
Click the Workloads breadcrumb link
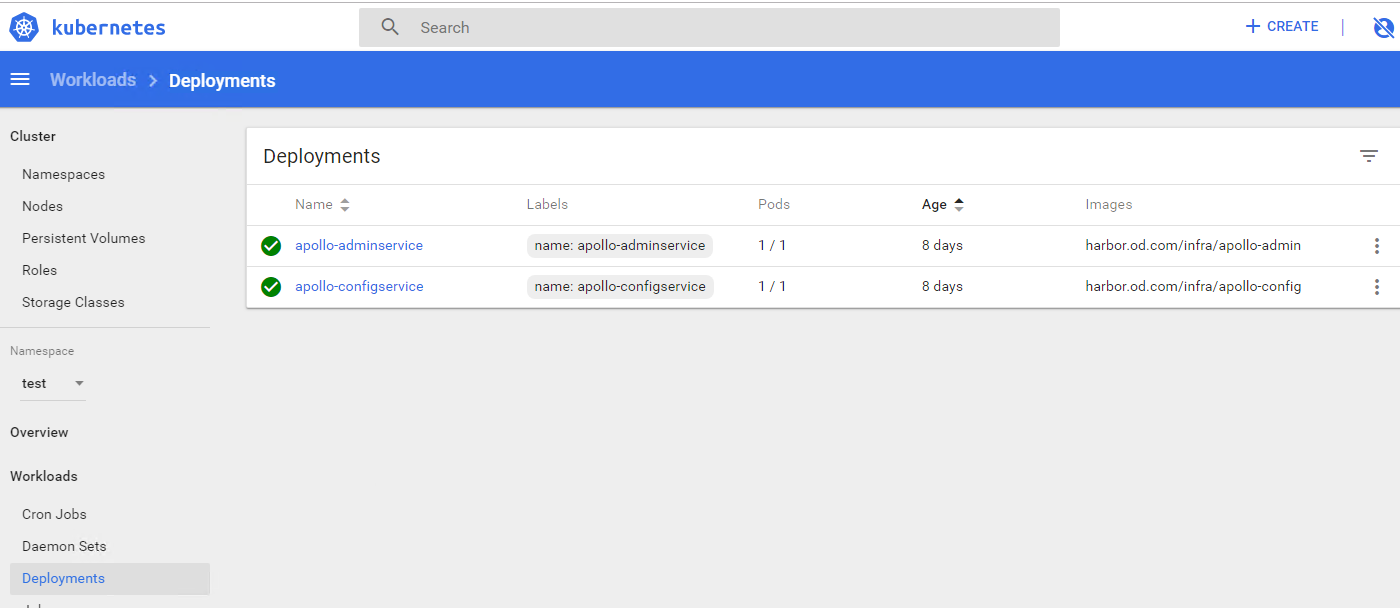pyautogui.click(x=93, y=80)
